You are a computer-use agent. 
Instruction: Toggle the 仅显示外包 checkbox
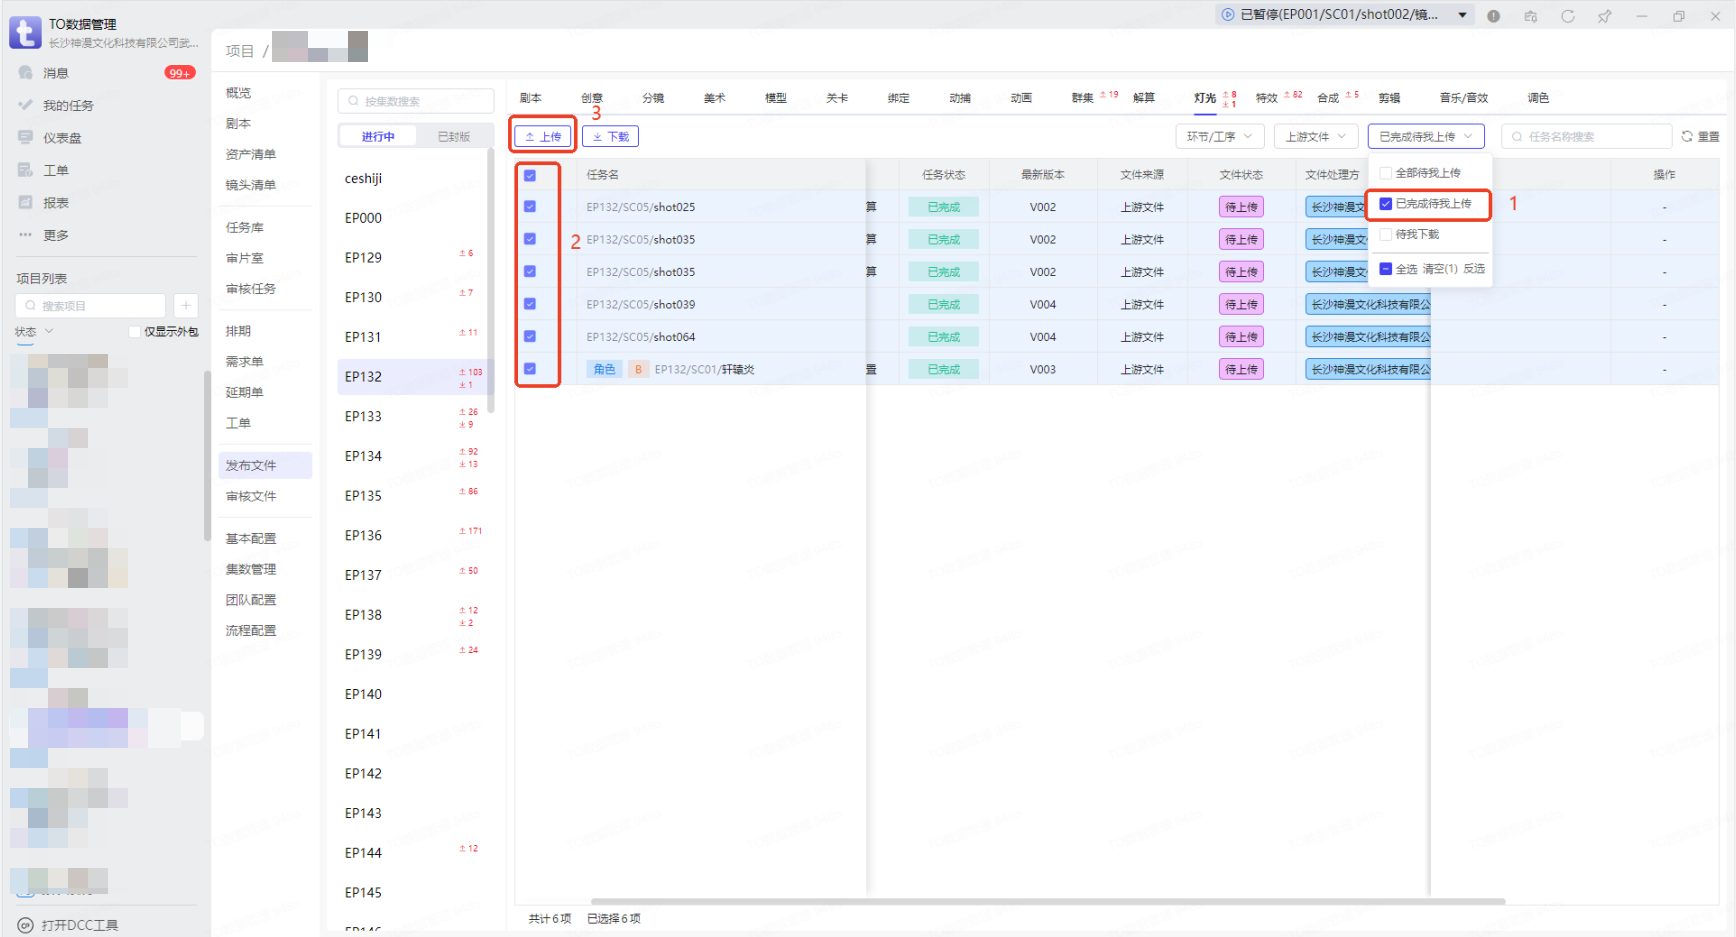coord(135,332)
